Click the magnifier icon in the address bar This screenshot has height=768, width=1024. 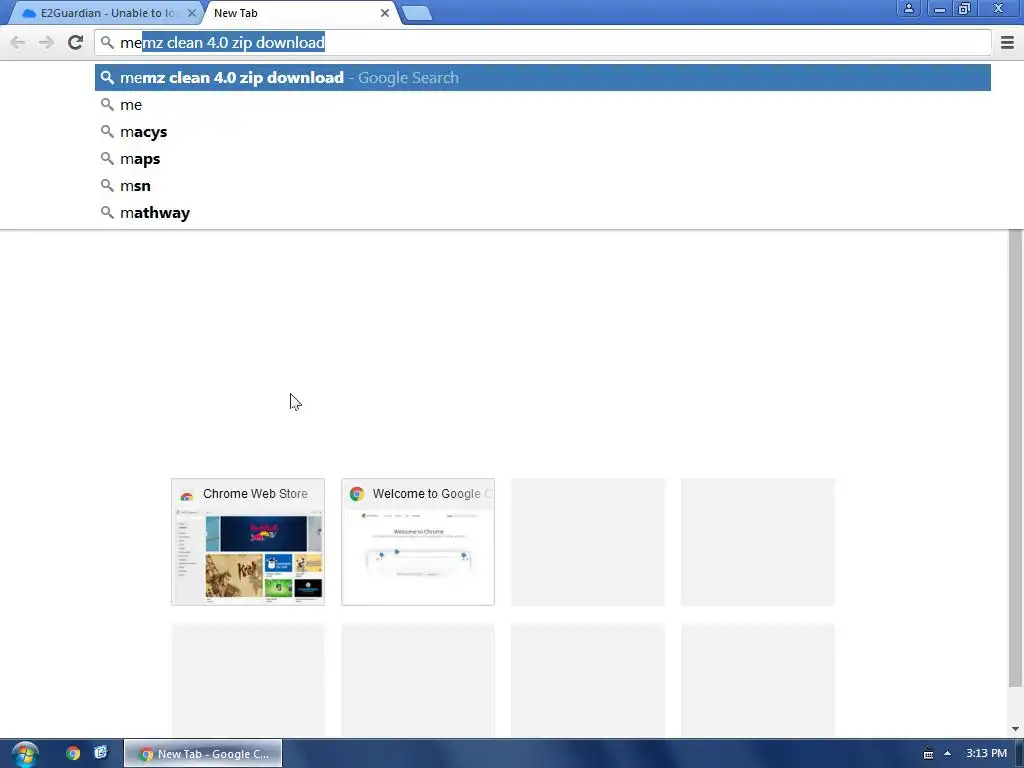pyautogui.click(x=107, y=42)
